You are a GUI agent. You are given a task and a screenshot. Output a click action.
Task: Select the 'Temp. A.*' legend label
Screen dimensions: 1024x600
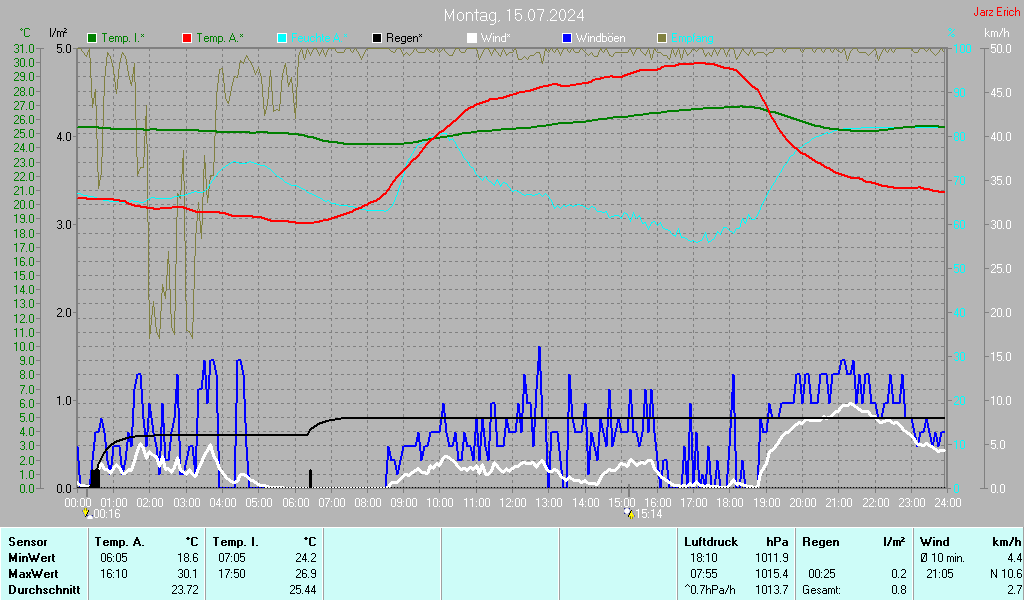pyautogui.click(x=220, y=38)
